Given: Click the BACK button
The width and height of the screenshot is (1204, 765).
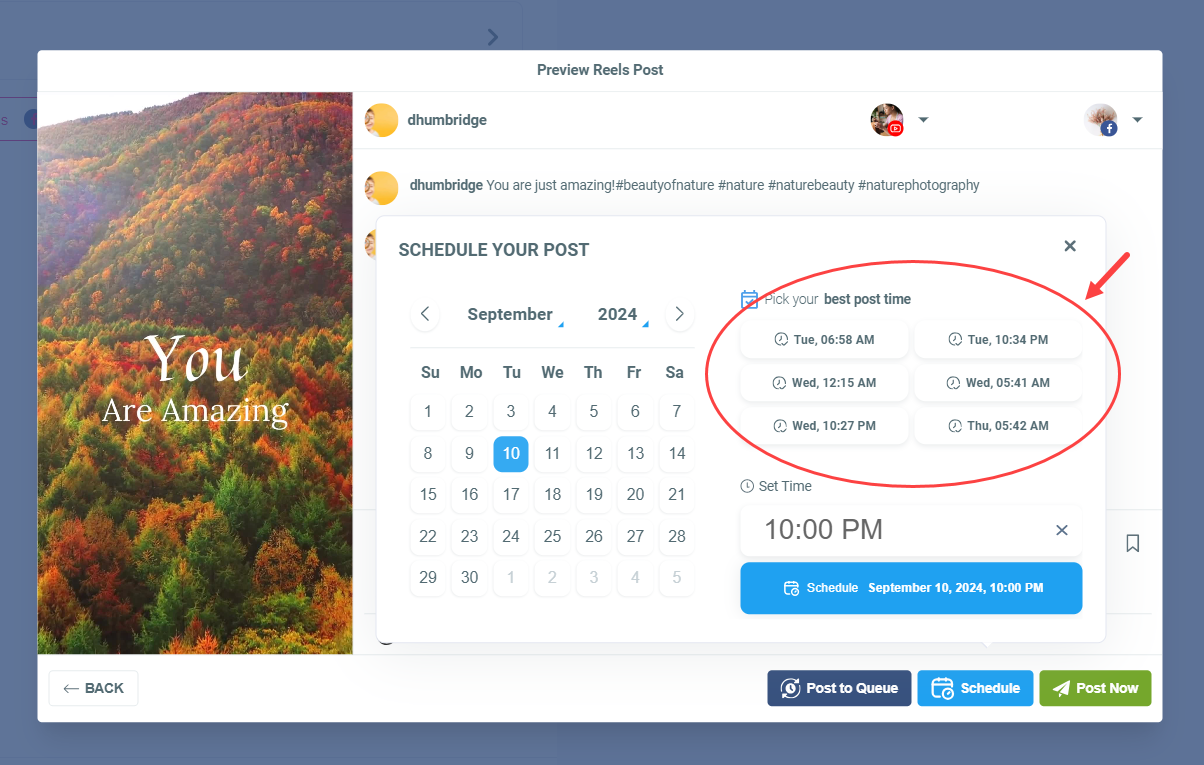Looking at the screenshot, I should (93, 688).
